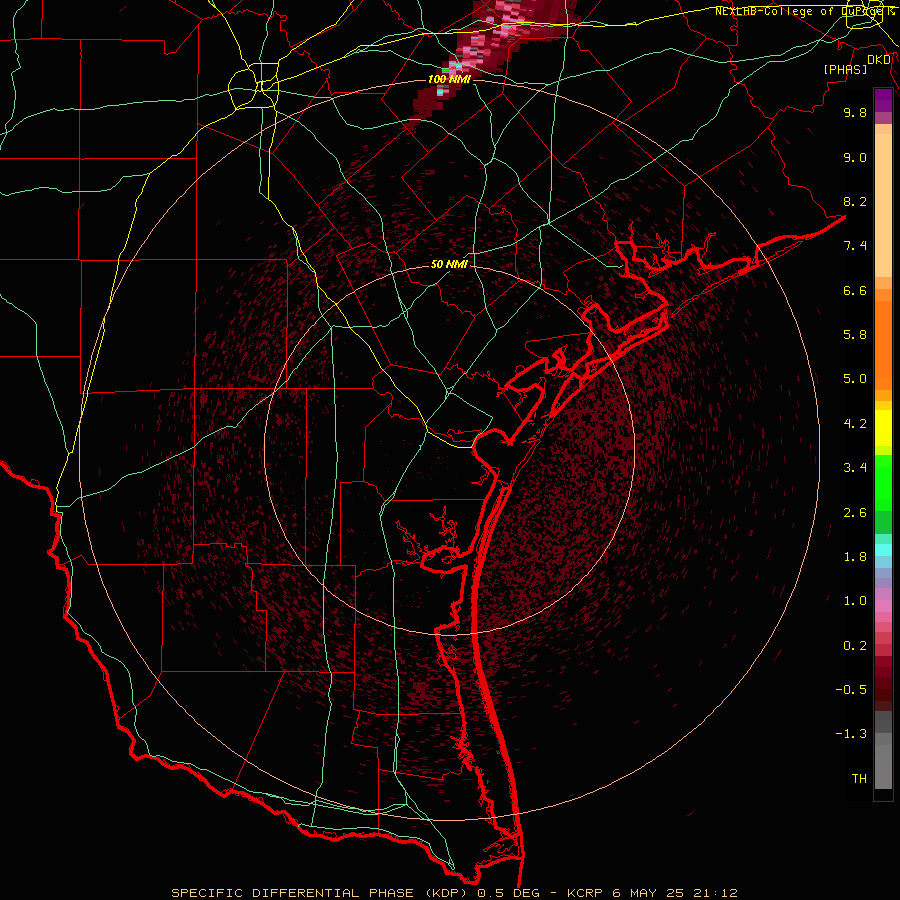Screen dimensions: 900x900
Task: Click the [PHAS] unit label above scale
Action: [845, 70]
